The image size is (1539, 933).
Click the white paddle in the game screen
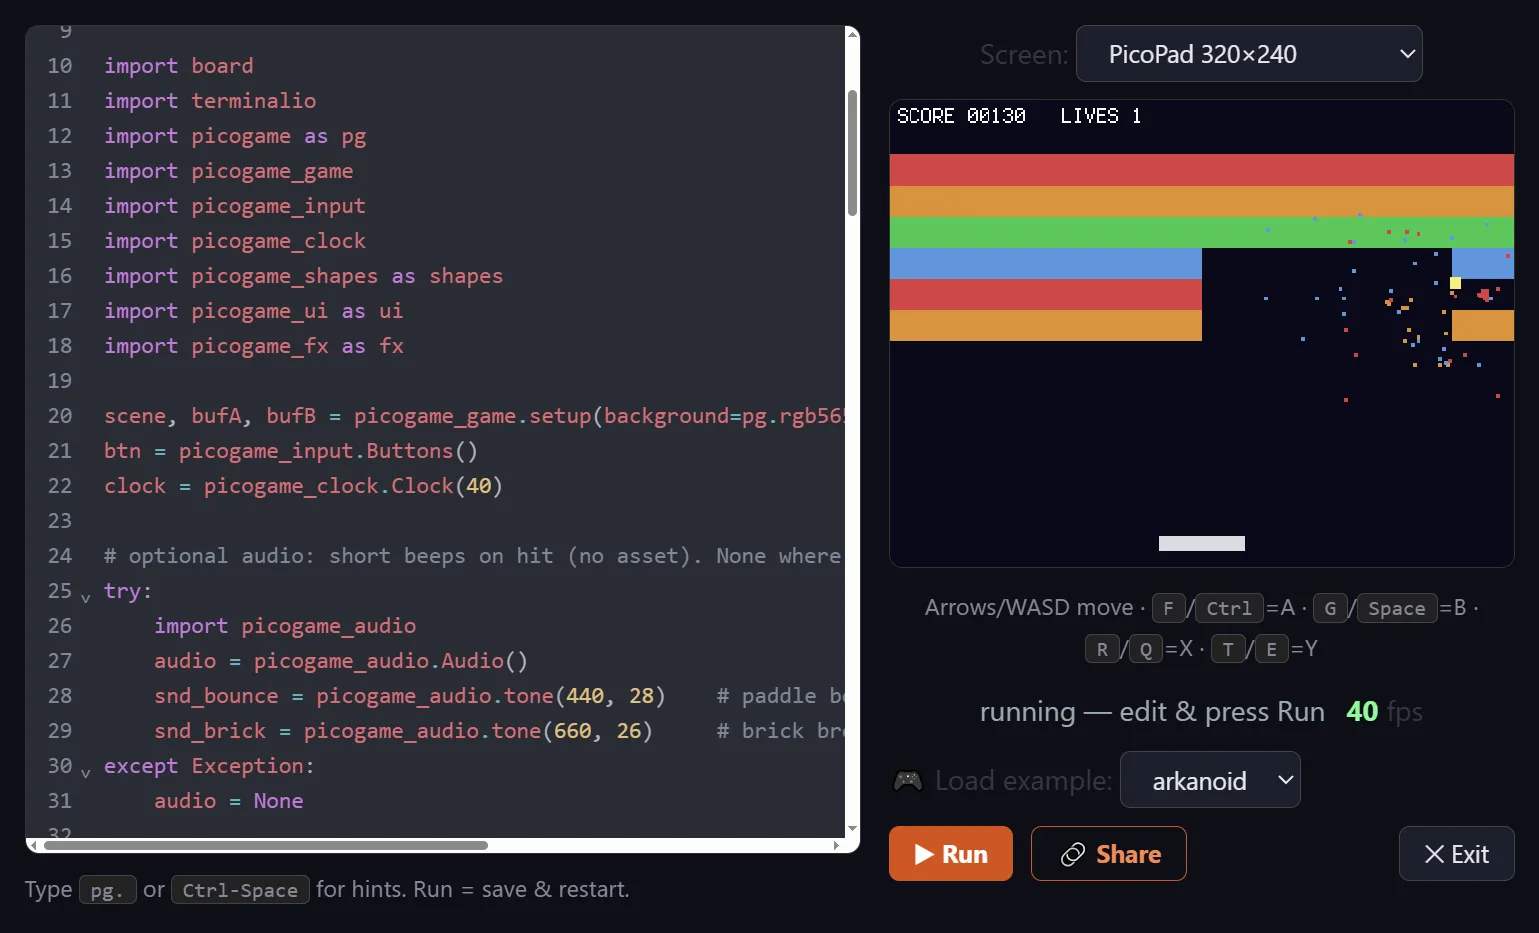1201,543
